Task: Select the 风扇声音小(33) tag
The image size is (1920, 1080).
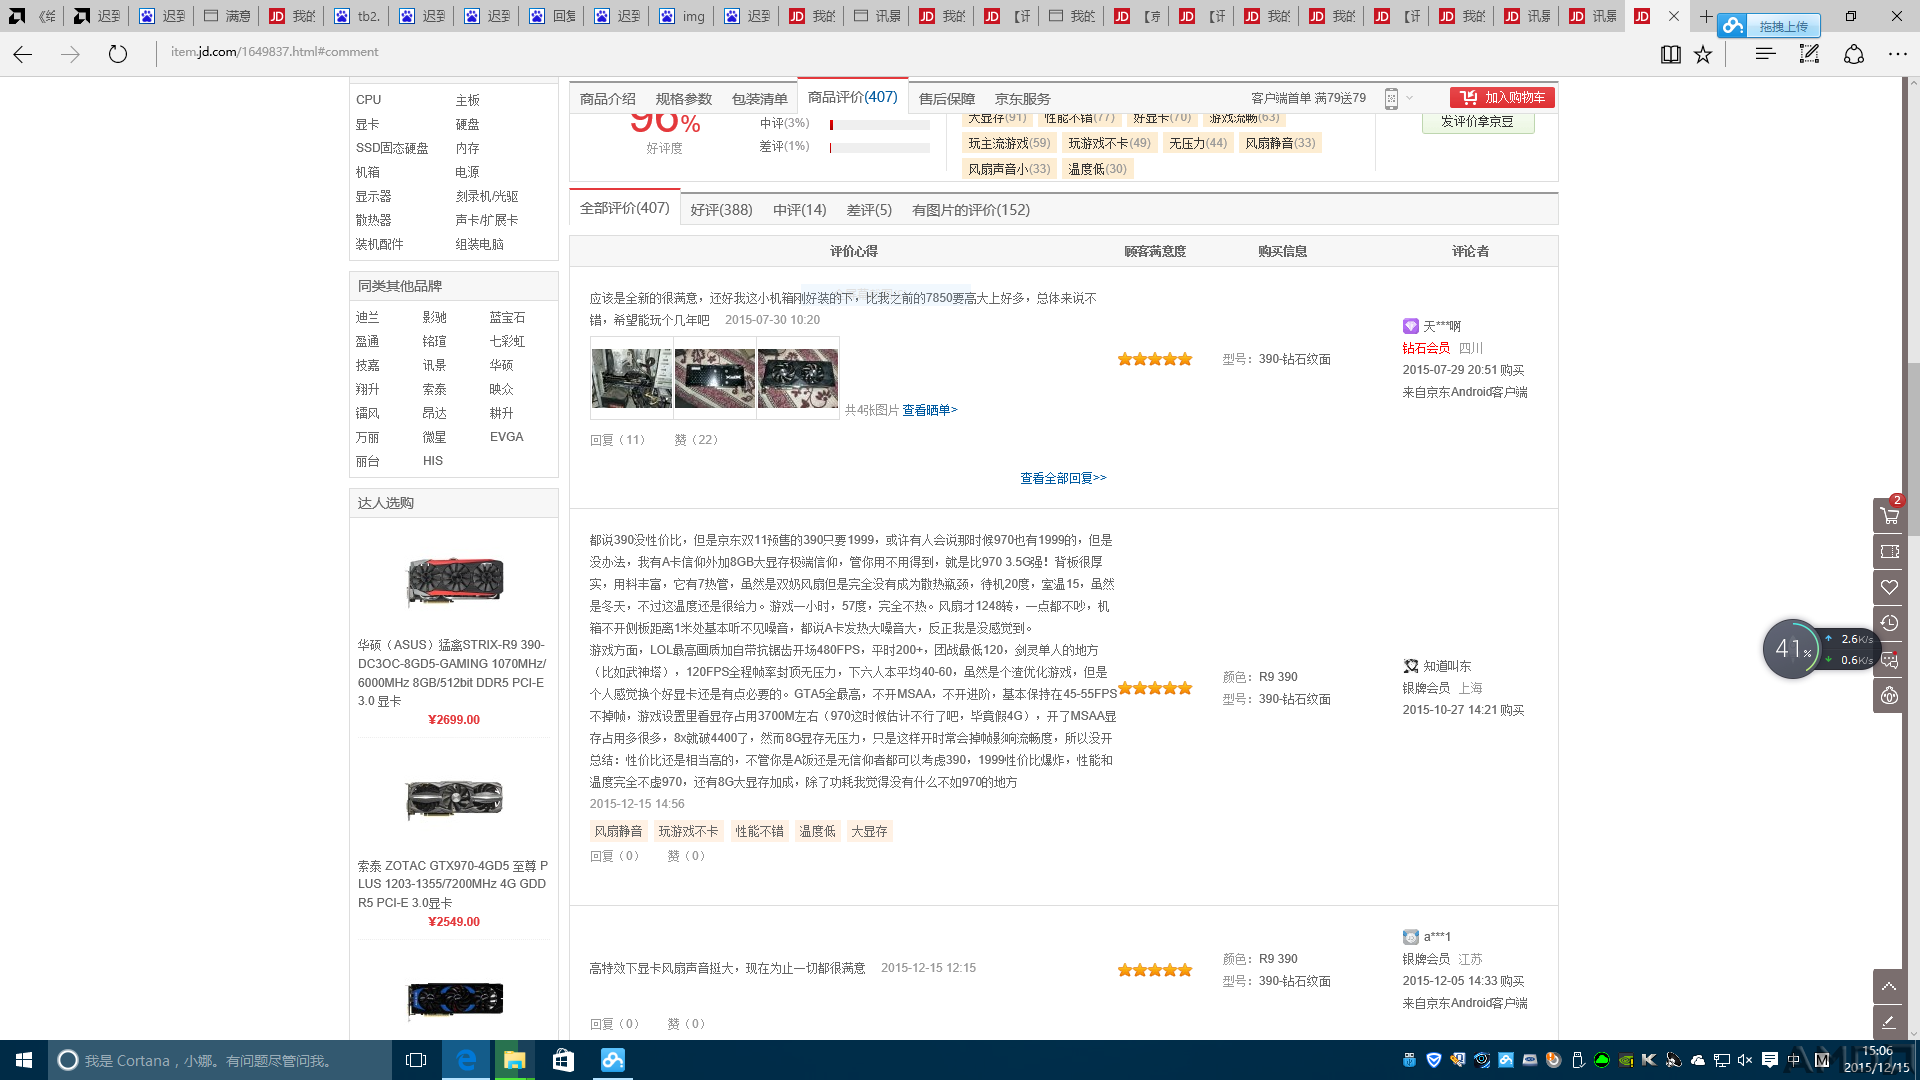Action: pos(1009,169)
